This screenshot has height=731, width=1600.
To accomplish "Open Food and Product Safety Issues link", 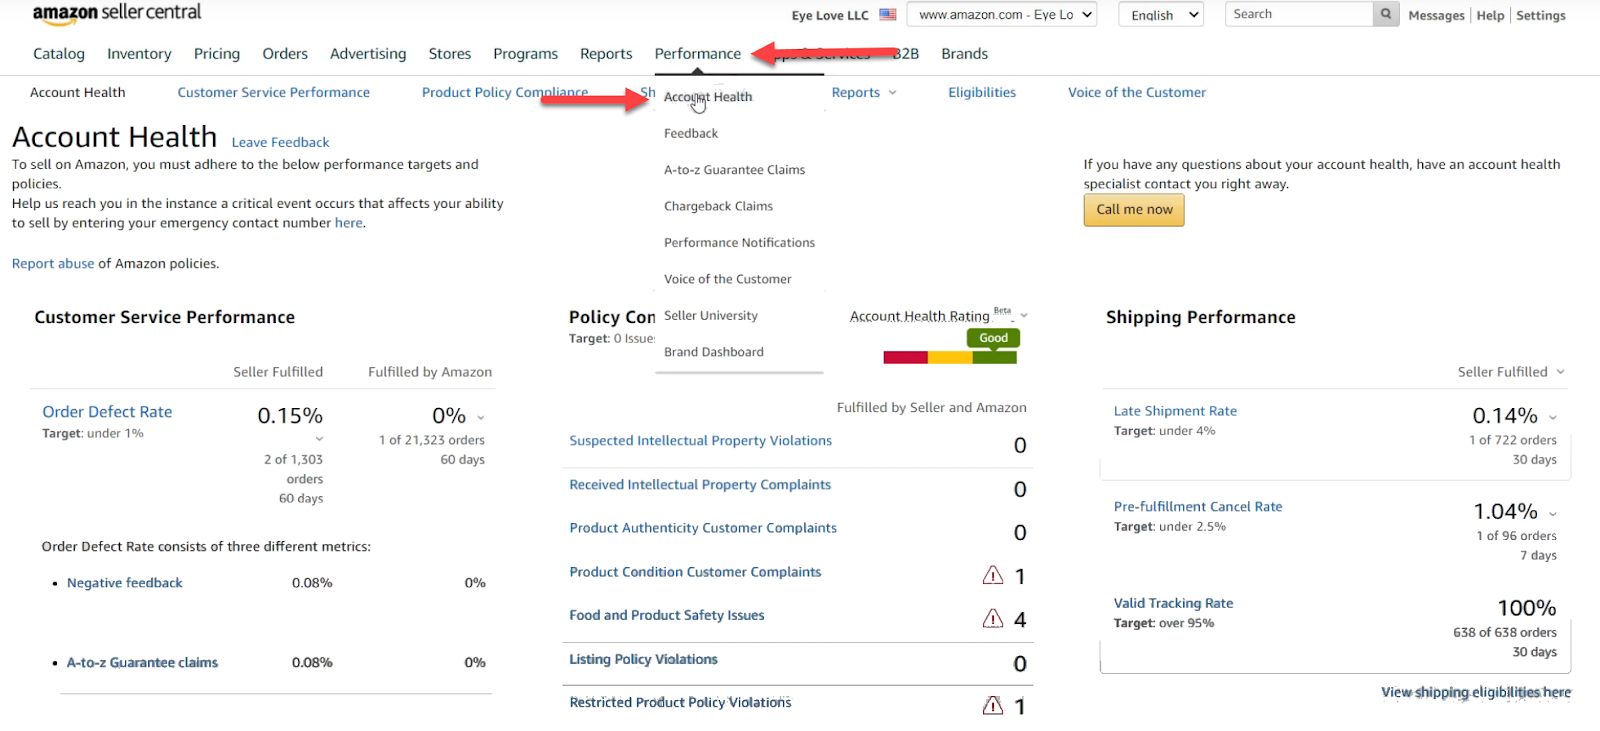I will (x=667, y=616).
